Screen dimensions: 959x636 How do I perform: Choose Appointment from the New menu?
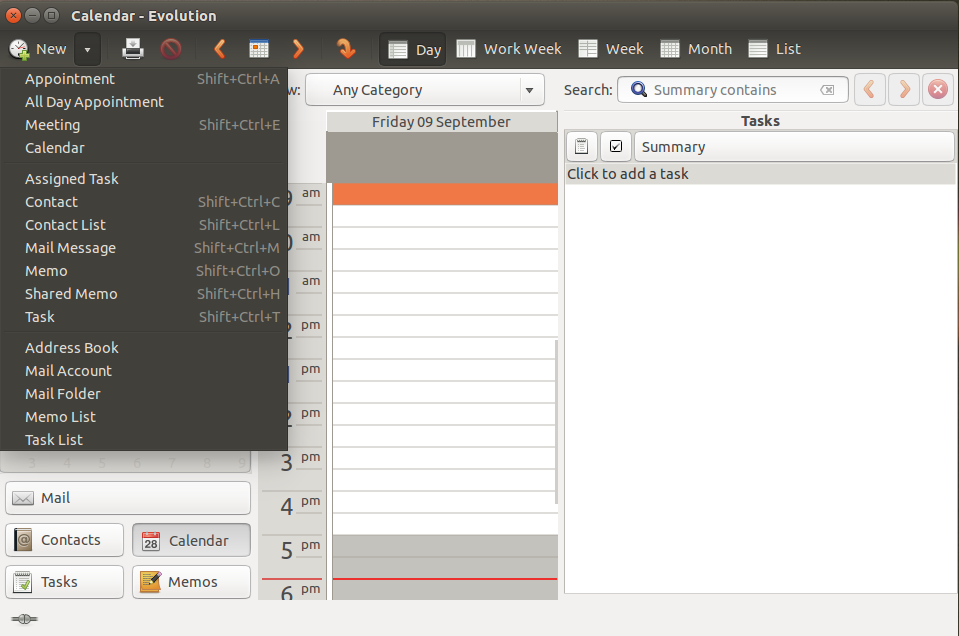(x=70, y=79)
